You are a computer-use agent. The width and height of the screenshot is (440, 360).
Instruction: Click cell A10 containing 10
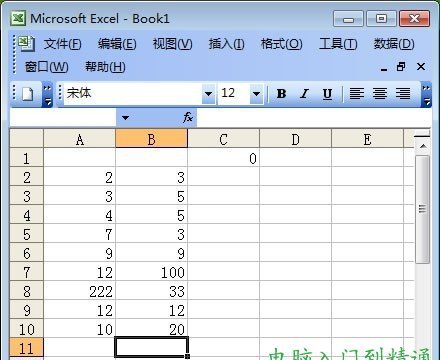80,329
